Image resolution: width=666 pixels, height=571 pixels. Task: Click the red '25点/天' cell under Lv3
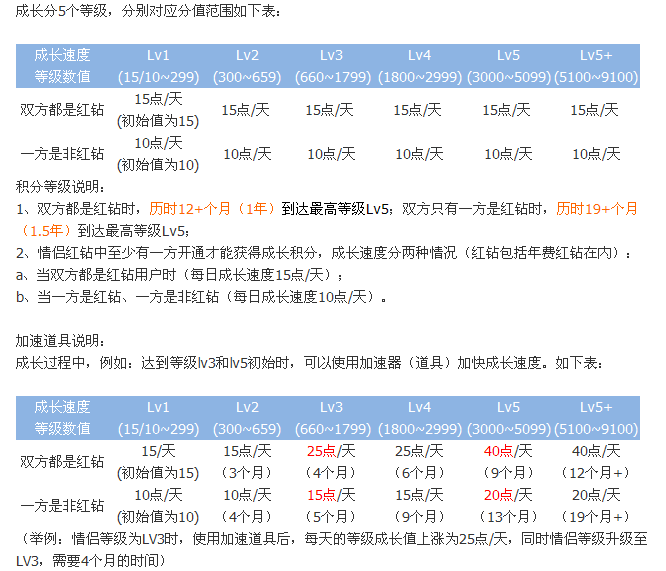pyautogui.click(x=331, y=462)
